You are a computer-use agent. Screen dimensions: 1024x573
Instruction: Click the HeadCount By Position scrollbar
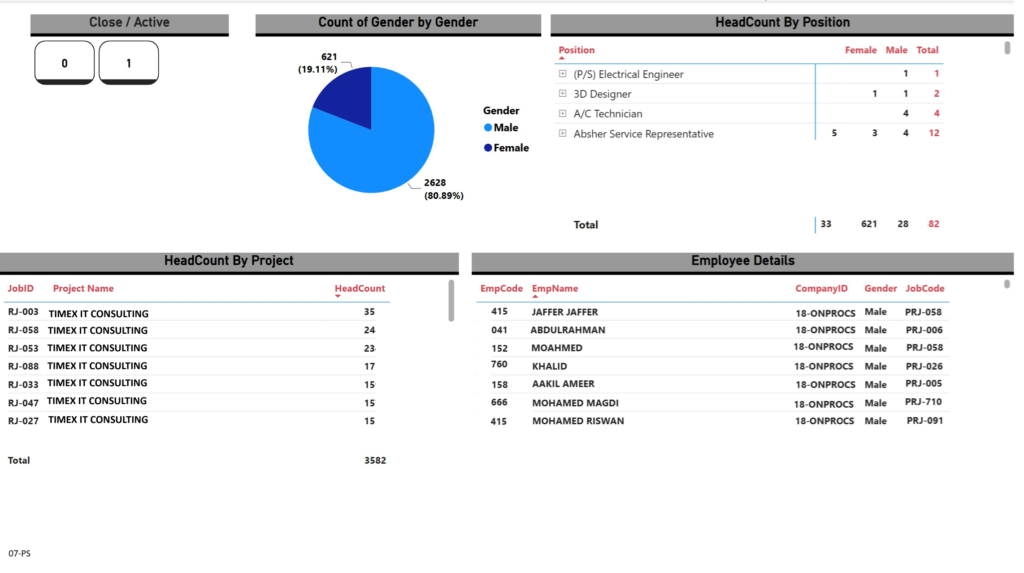[1007, 48]
